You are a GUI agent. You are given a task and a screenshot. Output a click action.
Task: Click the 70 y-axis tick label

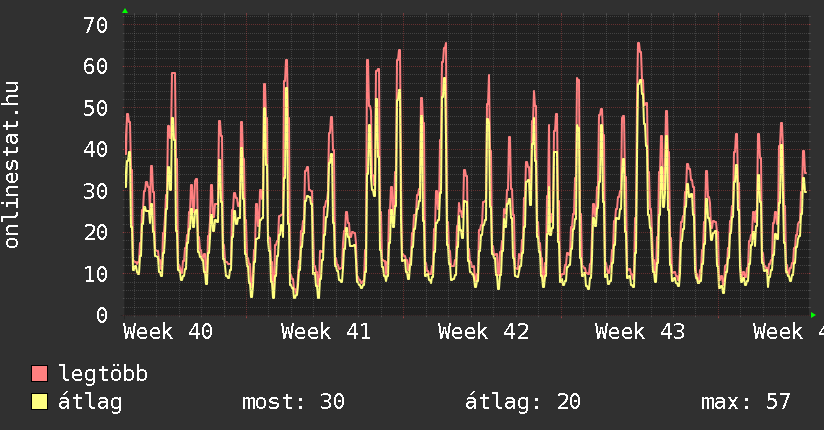click(x=94, y=25)
